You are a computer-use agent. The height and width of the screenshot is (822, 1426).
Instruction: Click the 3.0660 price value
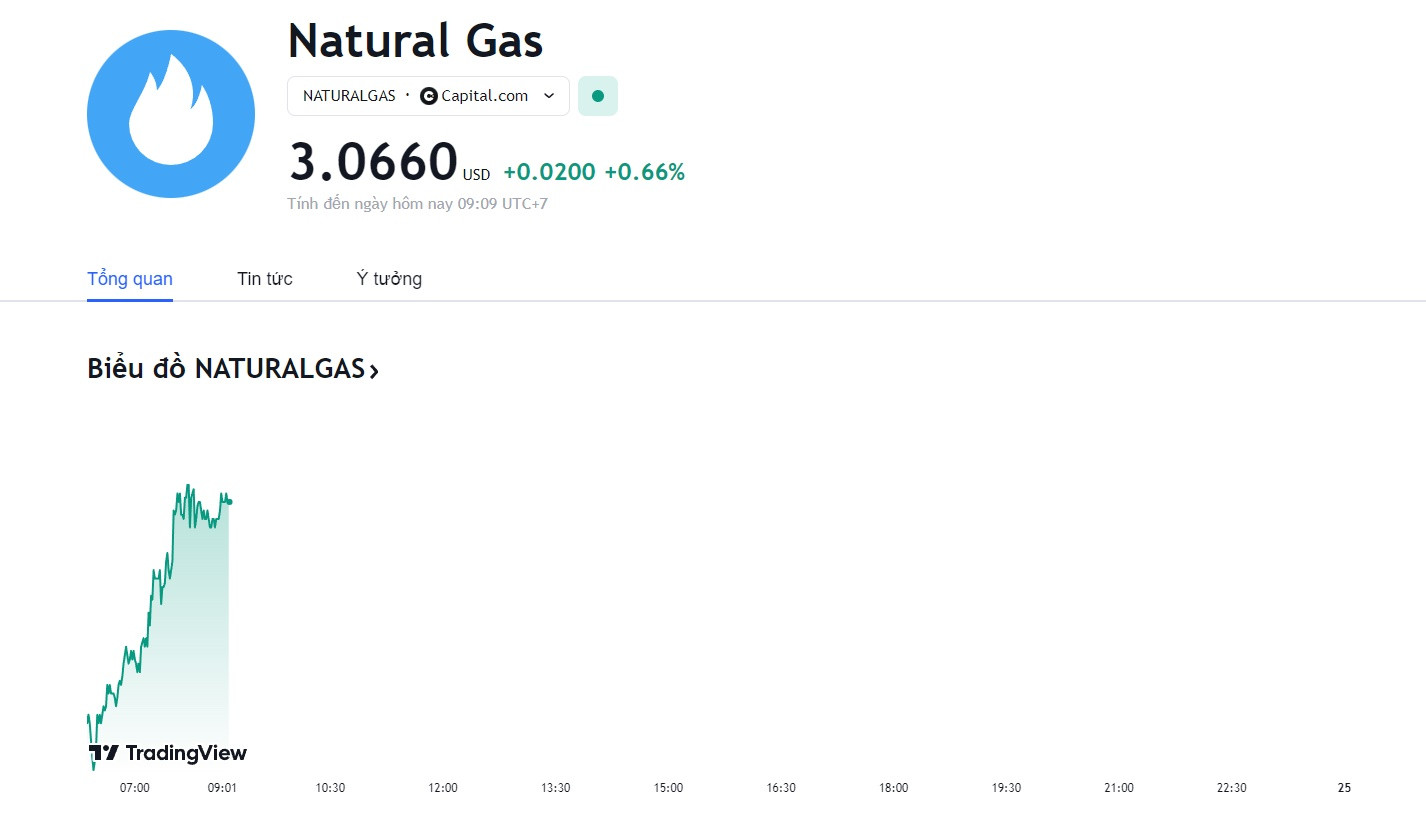[373, 162]
